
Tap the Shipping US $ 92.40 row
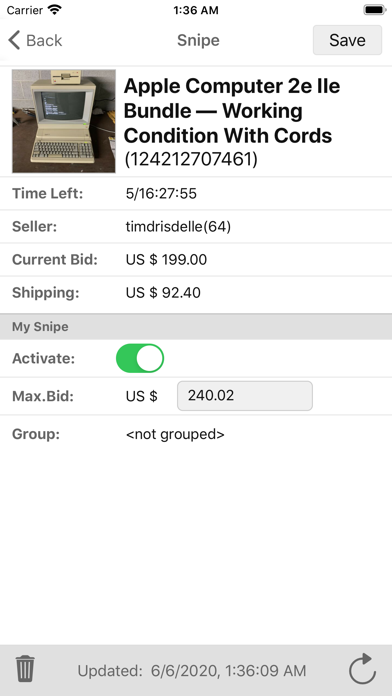pyautogui.click(x=196, y=293)
